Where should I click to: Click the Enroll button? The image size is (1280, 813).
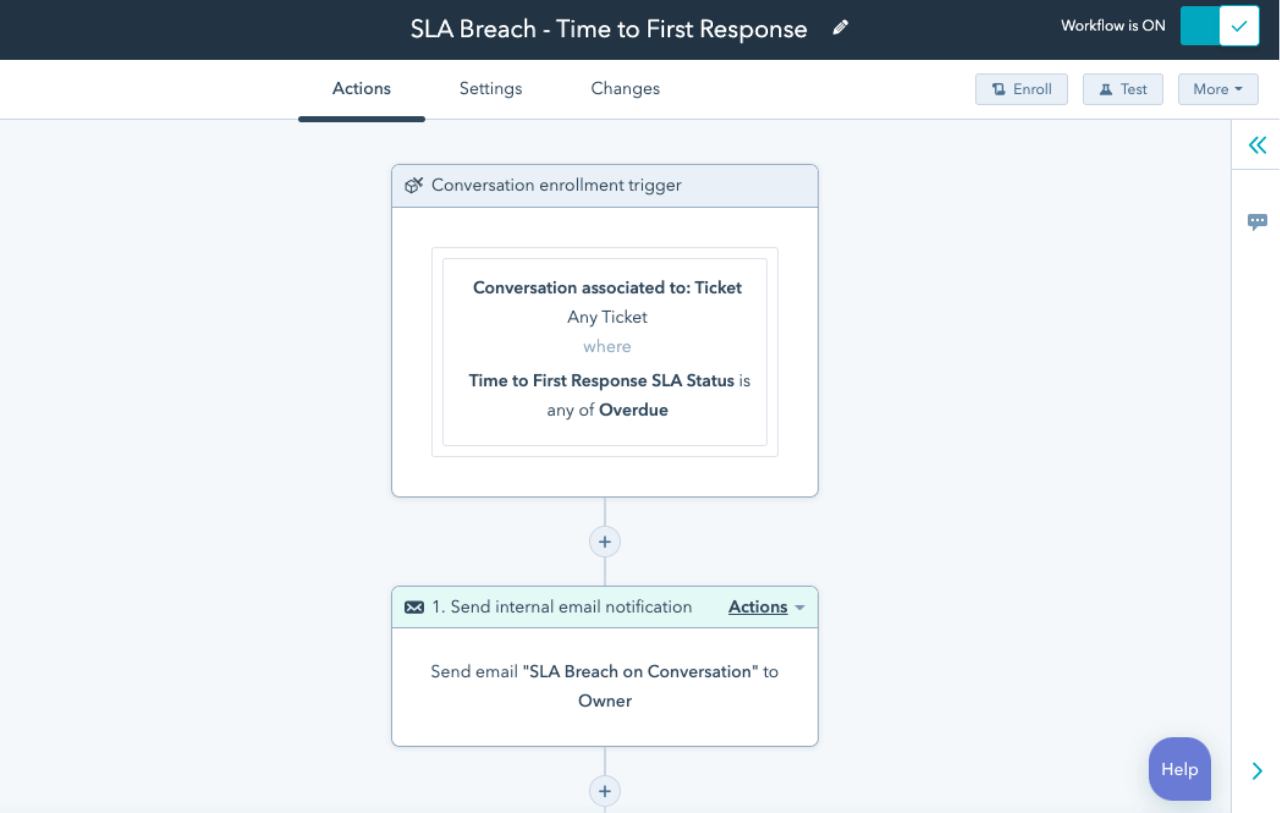pyautogui.click(x=1021, y=89)
